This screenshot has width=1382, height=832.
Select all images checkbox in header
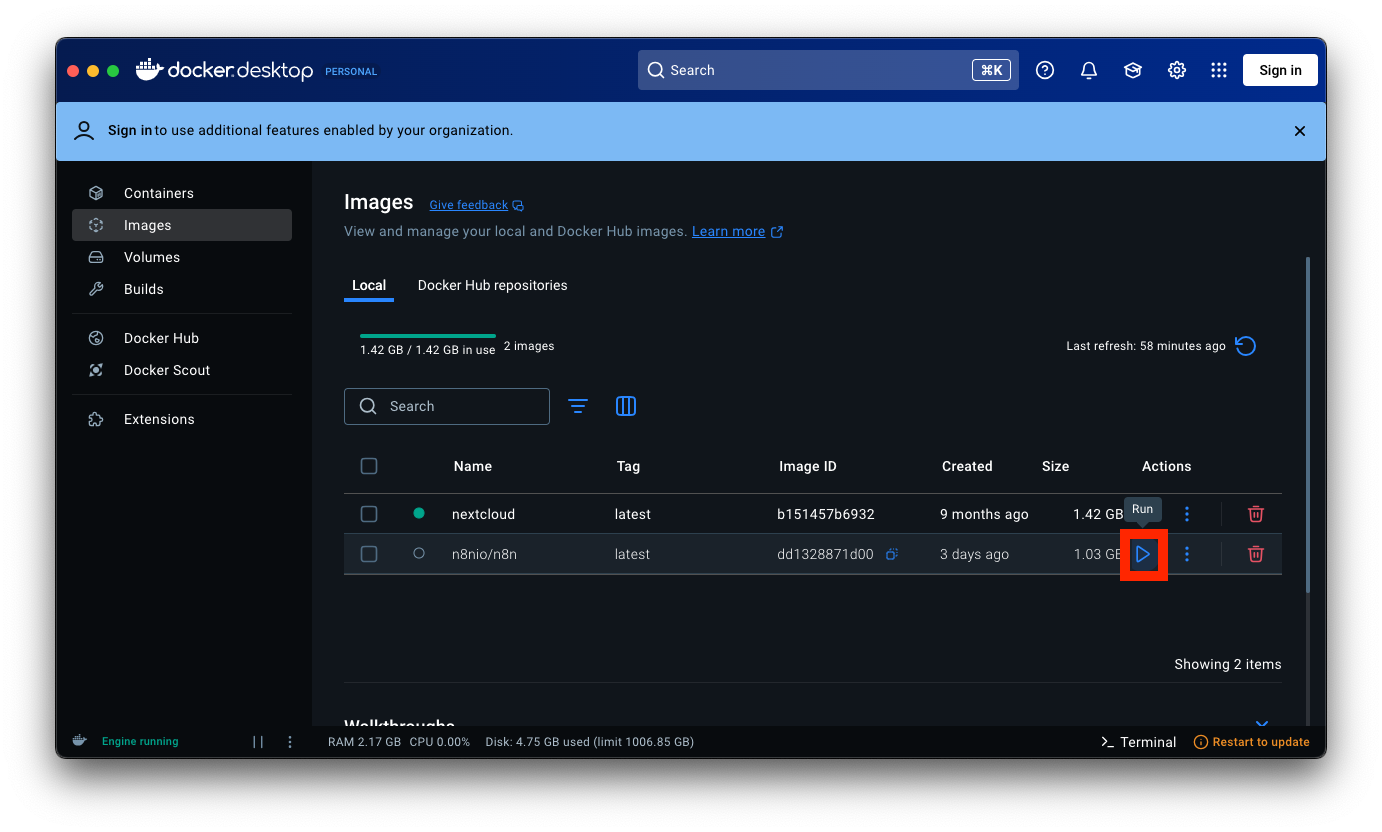coord(369,466)
